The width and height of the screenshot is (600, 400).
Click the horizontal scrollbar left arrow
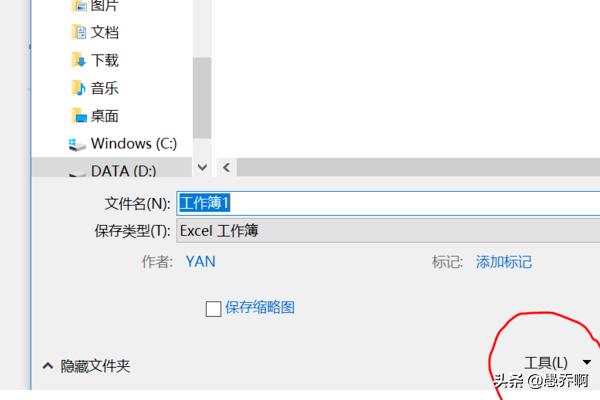point(227,167)
